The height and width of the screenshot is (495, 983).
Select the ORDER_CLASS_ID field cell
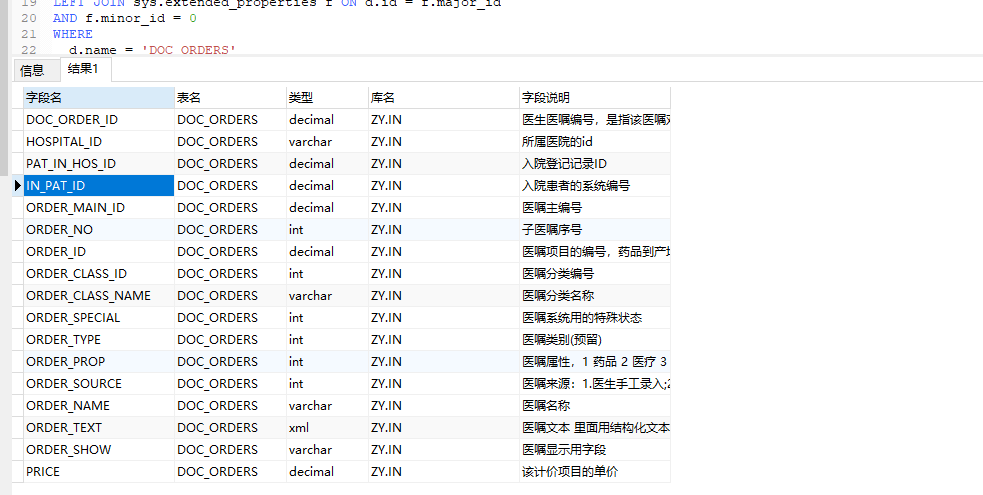tap(99, 273)
